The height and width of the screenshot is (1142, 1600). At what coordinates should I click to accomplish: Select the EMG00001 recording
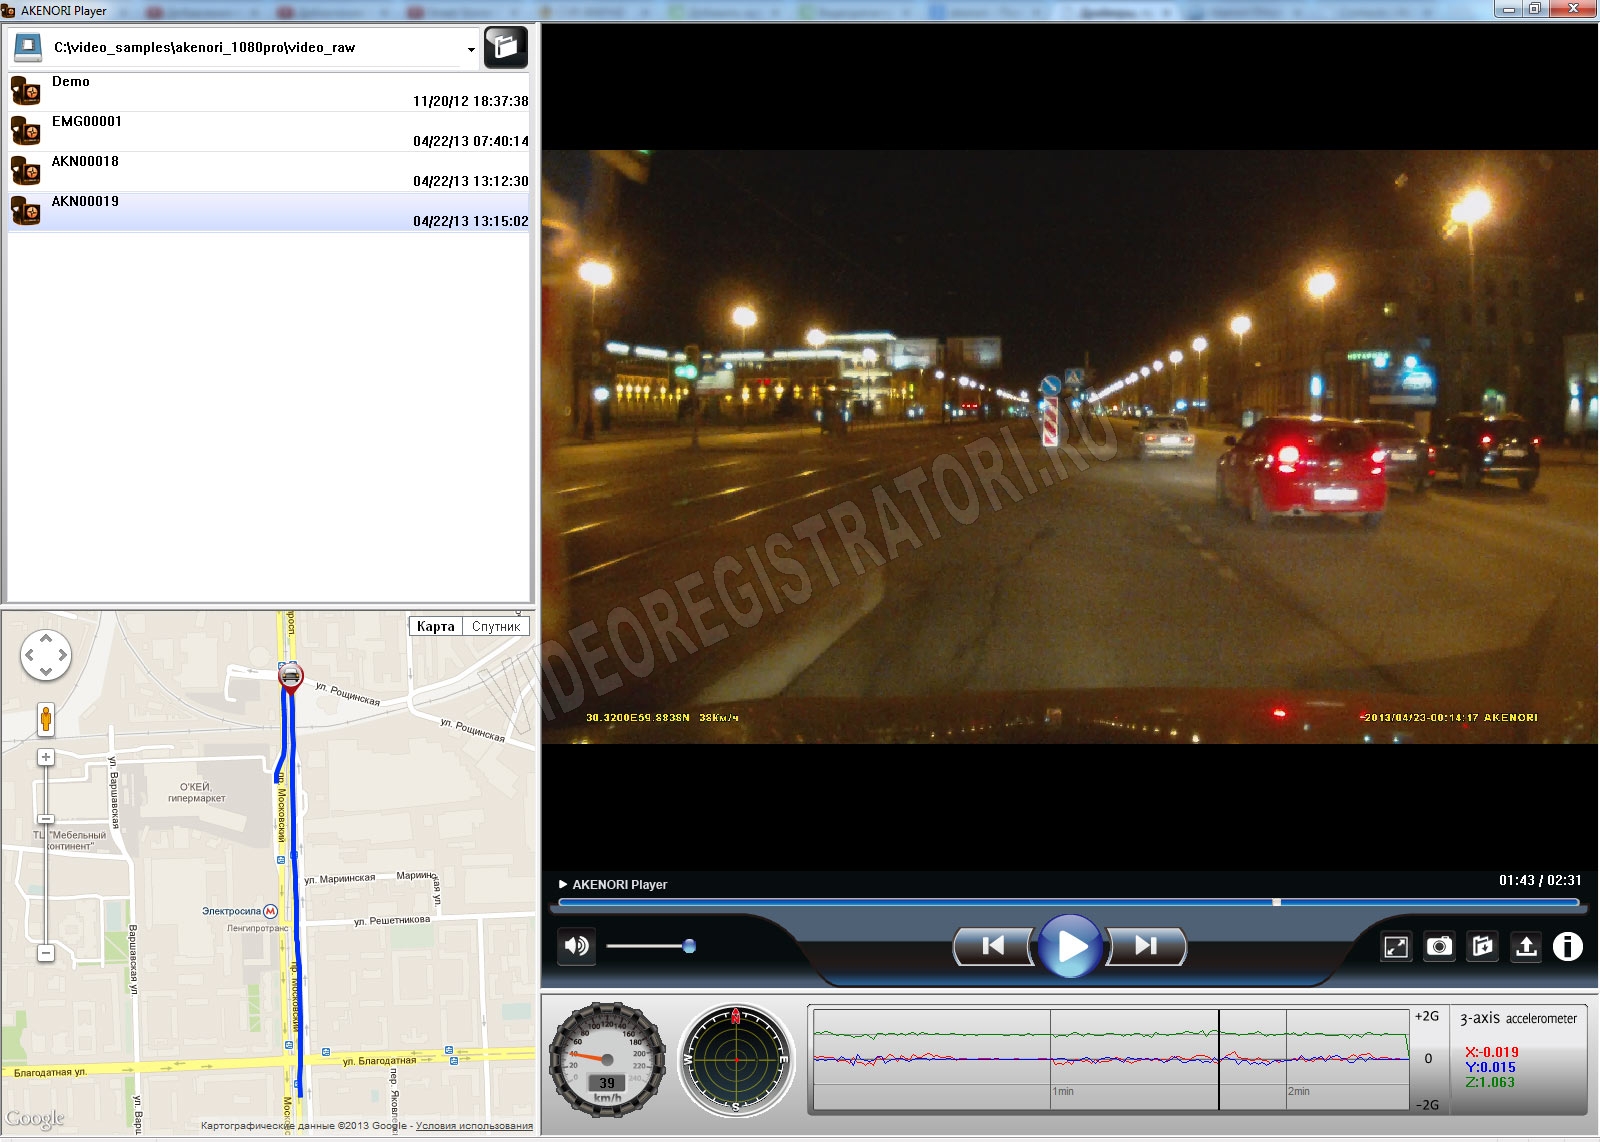(x=269, y=131)
